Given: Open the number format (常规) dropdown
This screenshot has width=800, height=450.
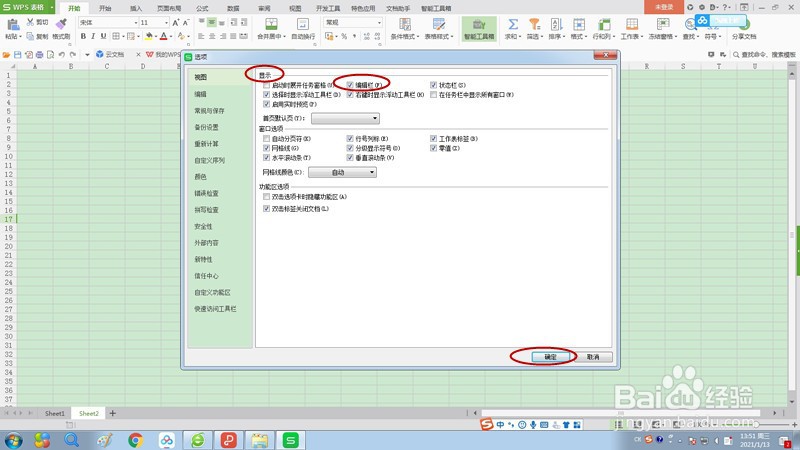Looking at the screenshot, I should click(x=379, y=23).
